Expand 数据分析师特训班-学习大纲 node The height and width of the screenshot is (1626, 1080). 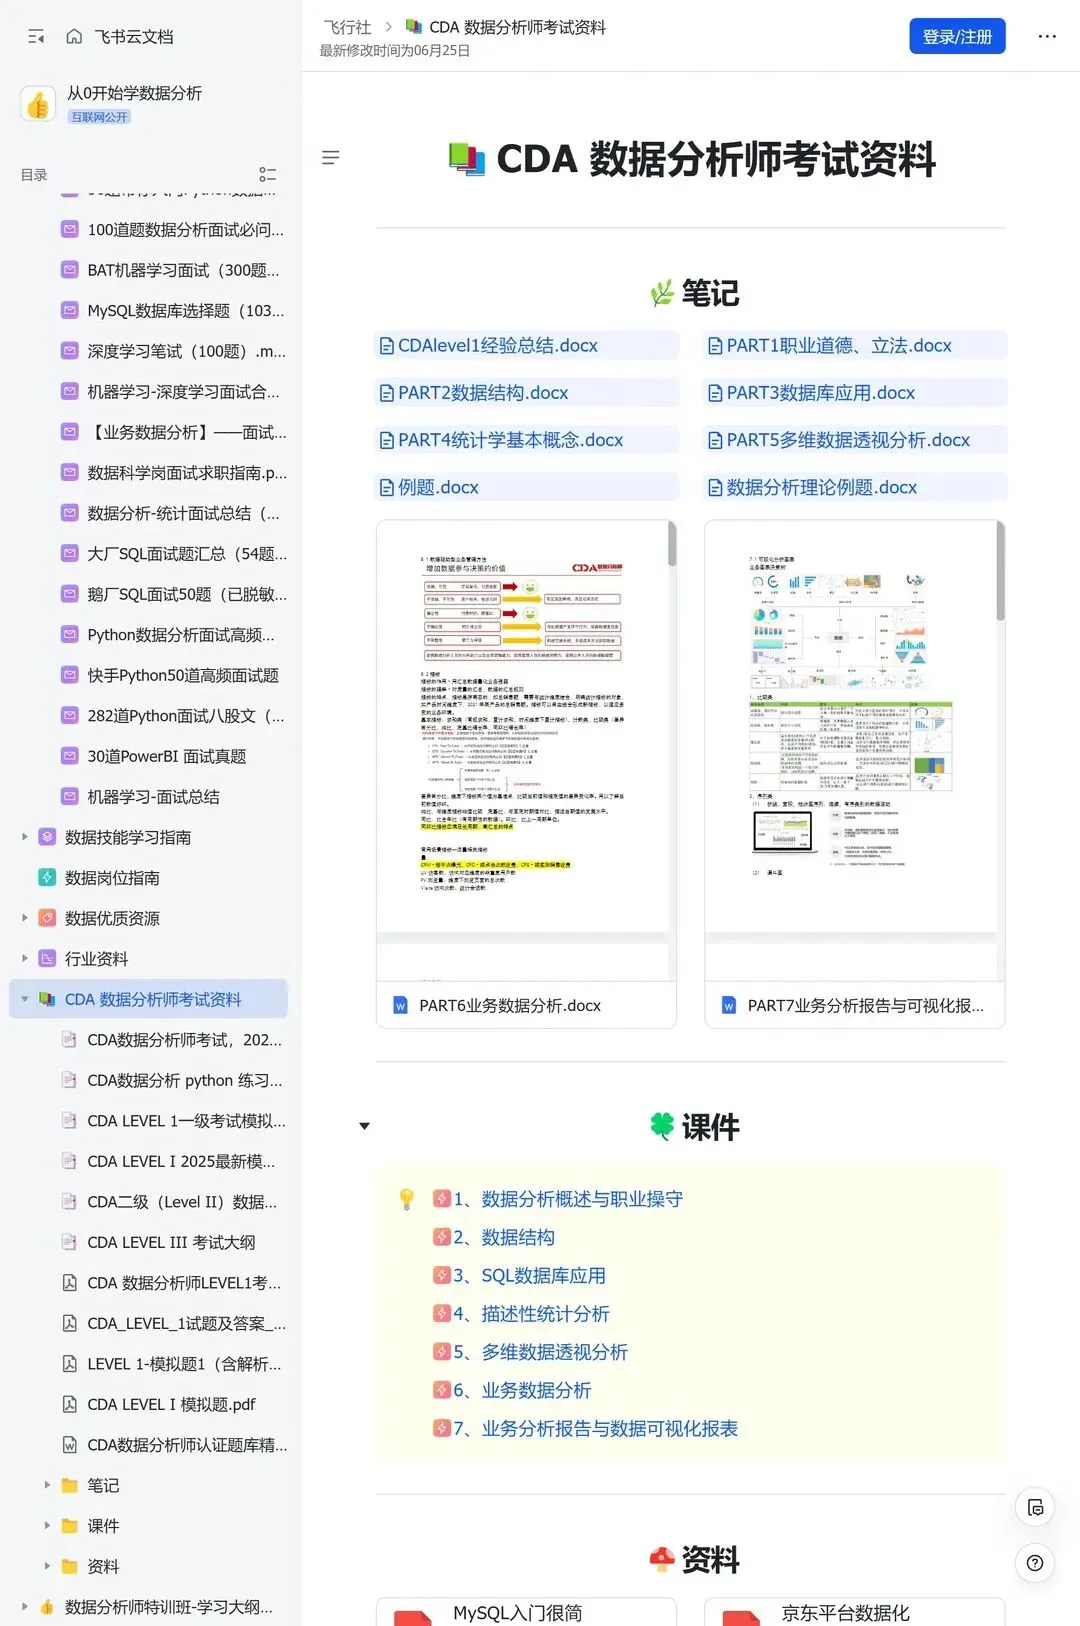pyautogui.click(x=25, y=1607)
